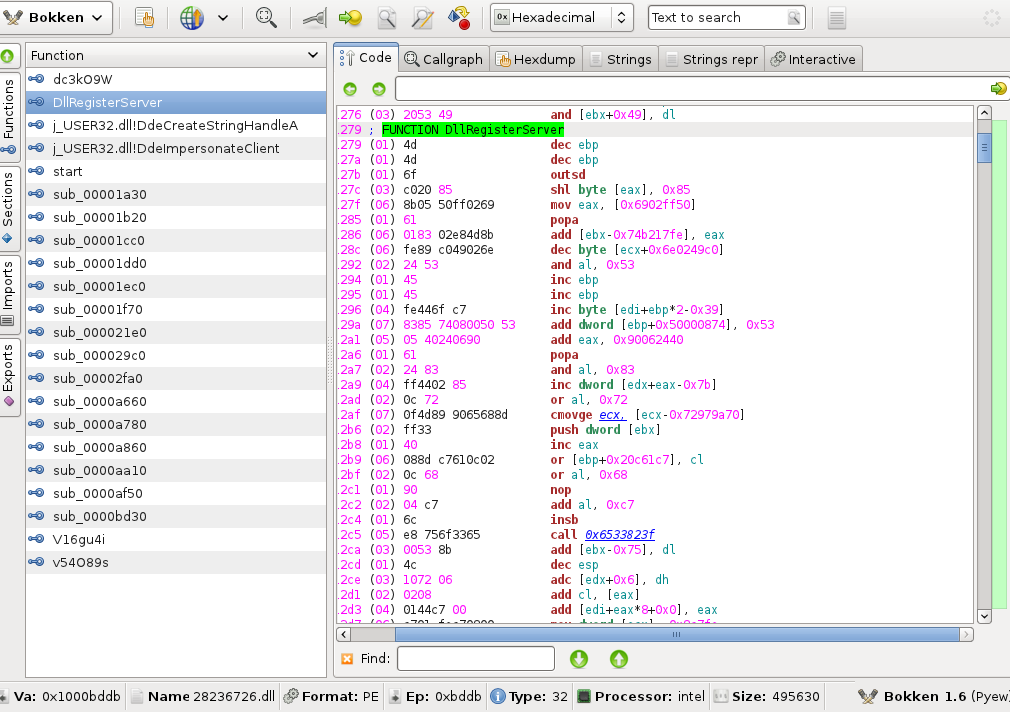Click the pencil-and-paper edit toolbar icon
The width and height of the screenshot is (1010, 712).
[x=422, y=17]
